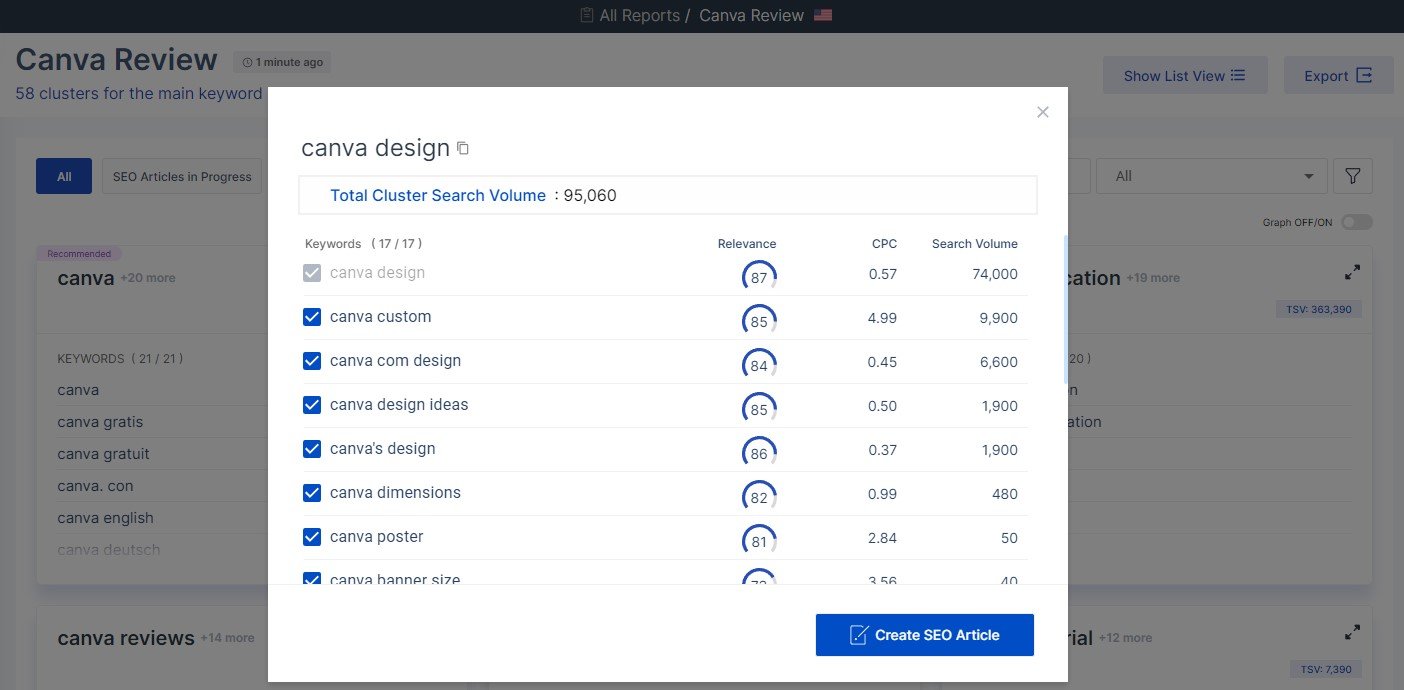Viewport: 1404px width, 690px height.
Task: Uncheck the canva dimensions keyword
Action: click(x=312, y=493)
